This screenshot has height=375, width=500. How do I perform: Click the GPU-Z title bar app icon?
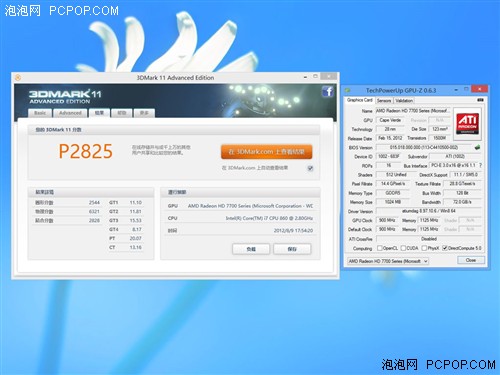(348, 90)
